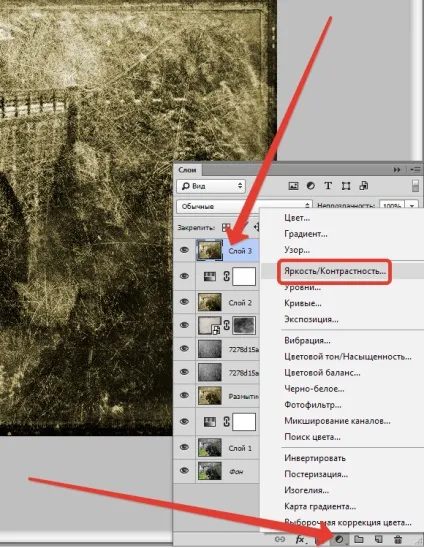Select the Слой 1 layer thumbnail
The width and height of the screenshot is (424, 548).
[210, 447]
